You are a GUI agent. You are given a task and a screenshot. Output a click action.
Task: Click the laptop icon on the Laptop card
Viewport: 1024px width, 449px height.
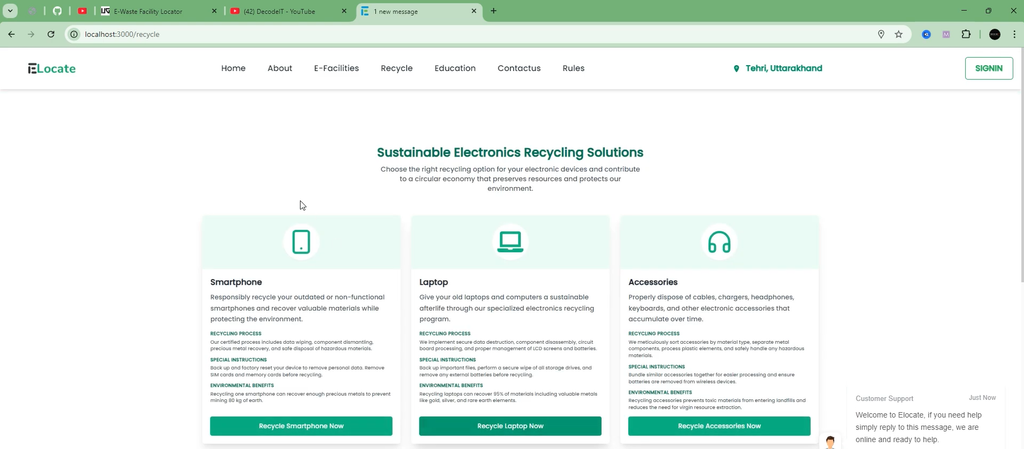(510, 242)
